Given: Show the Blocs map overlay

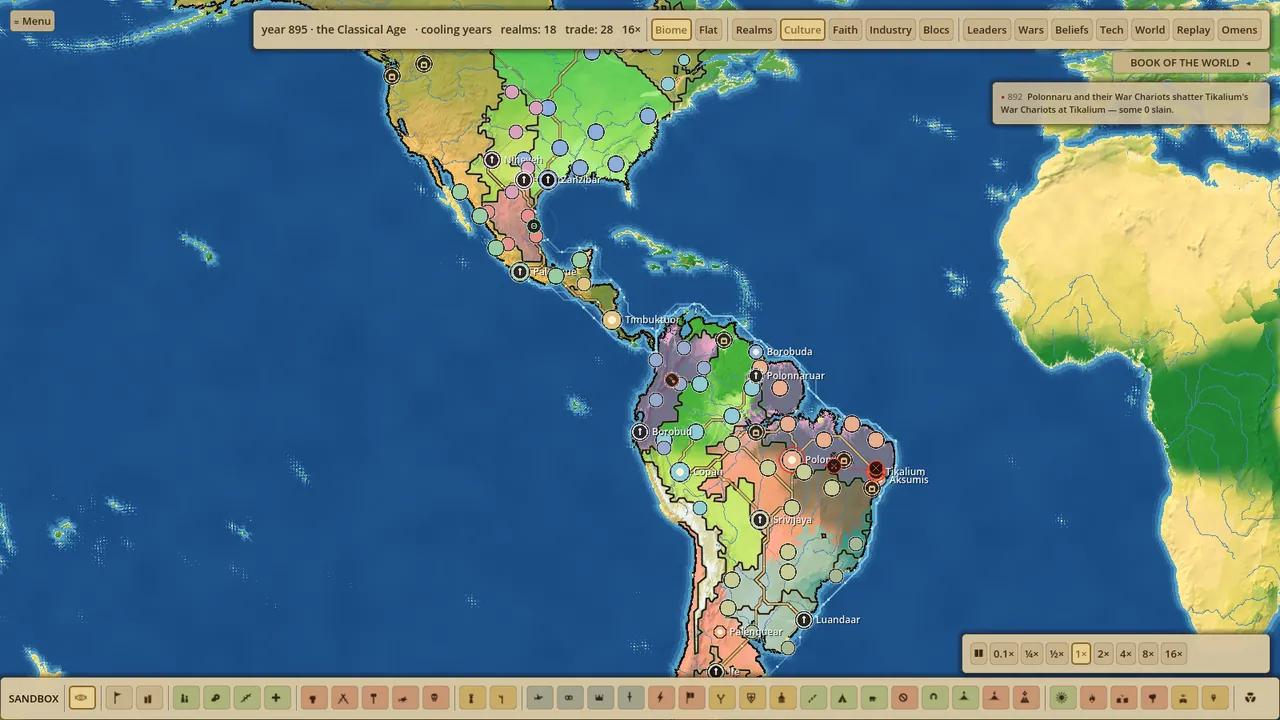Looking at the screenshot, I should [936, 30].
